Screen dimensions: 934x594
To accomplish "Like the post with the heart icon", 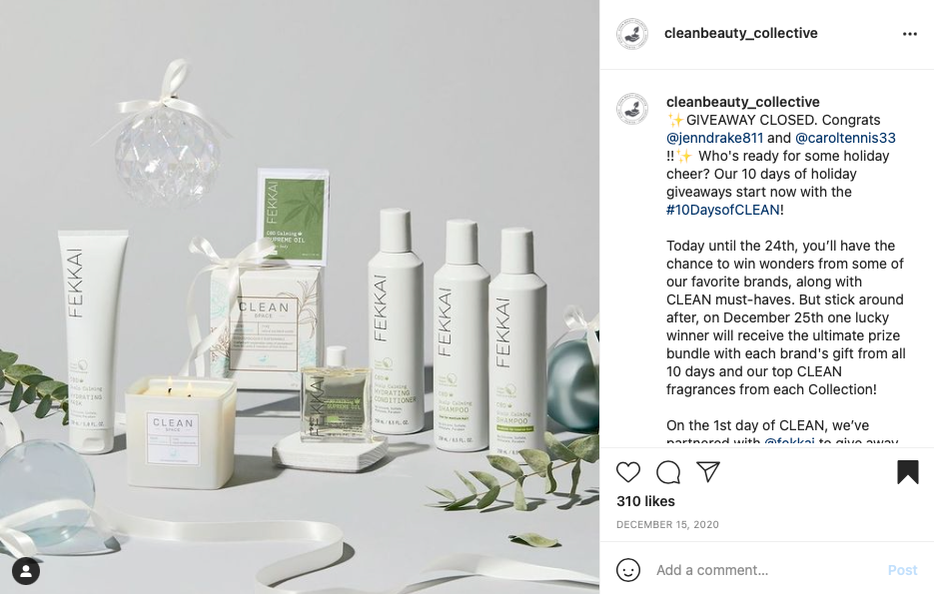I will point(628,472).
